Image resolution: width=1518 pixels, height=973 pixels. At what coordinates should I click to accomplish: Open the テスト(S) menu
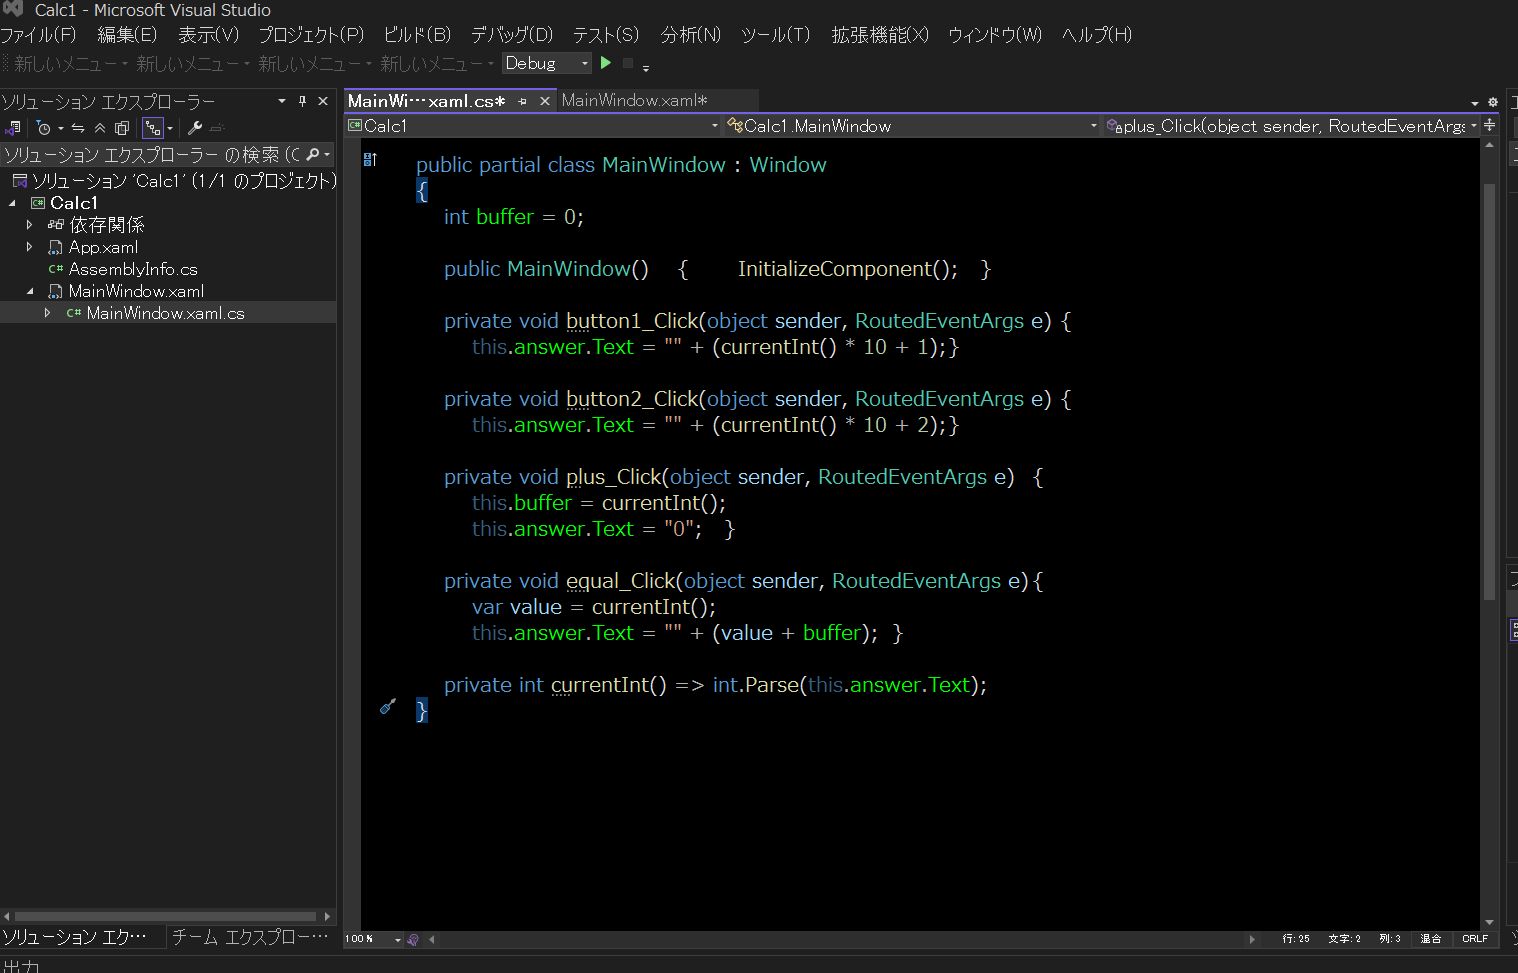605,35
